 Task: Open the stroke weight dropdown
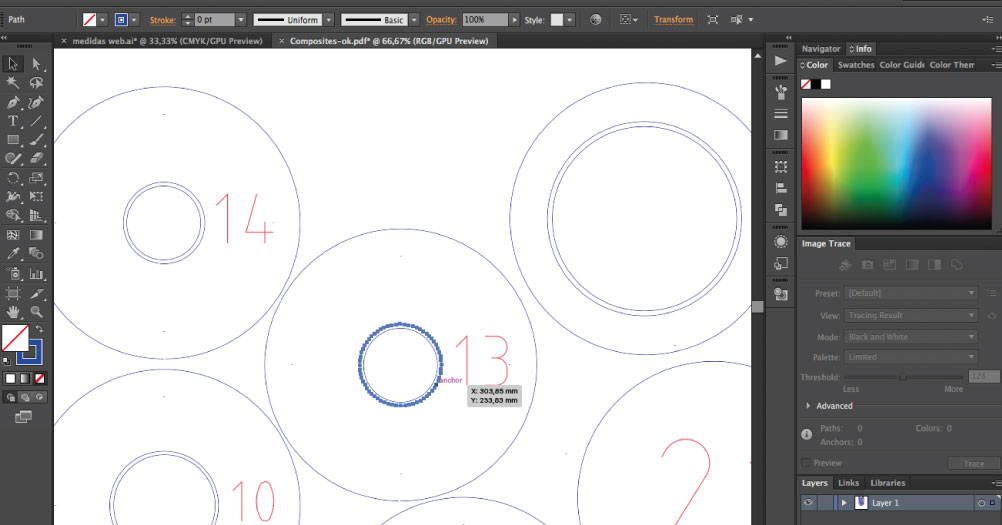241,20
